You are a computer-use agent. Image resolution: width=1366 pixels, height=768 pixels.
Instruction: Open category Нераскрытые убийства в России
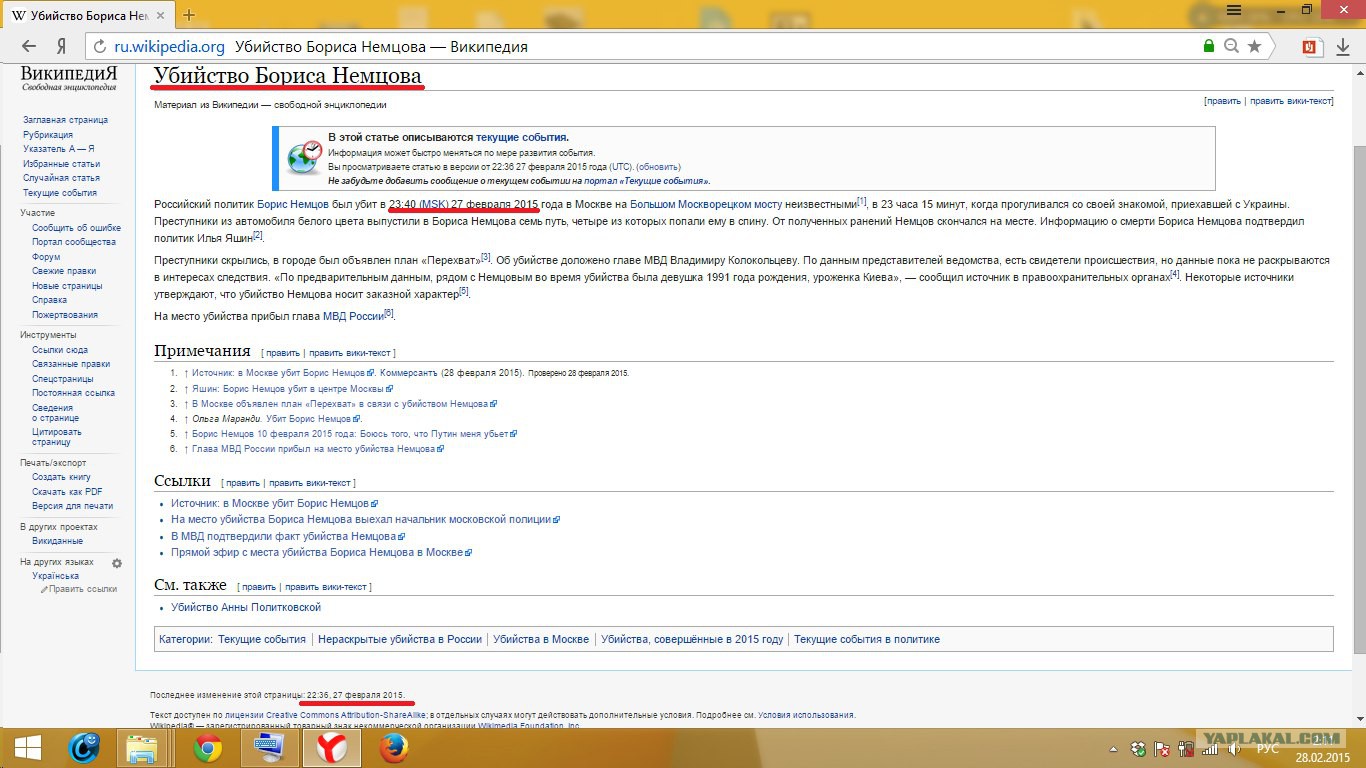click(400, 639)
